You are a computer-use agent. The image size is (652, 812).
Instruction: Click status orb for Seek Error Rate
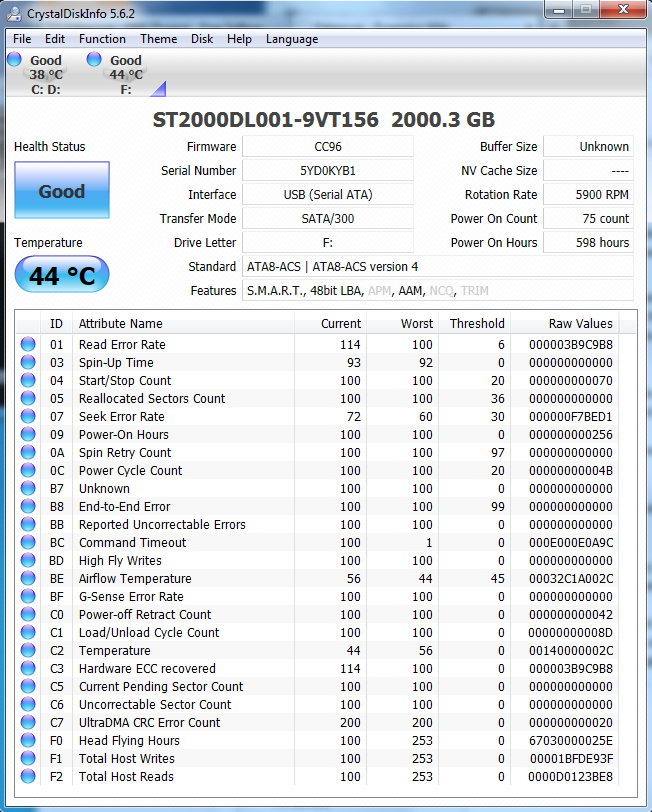28,416
